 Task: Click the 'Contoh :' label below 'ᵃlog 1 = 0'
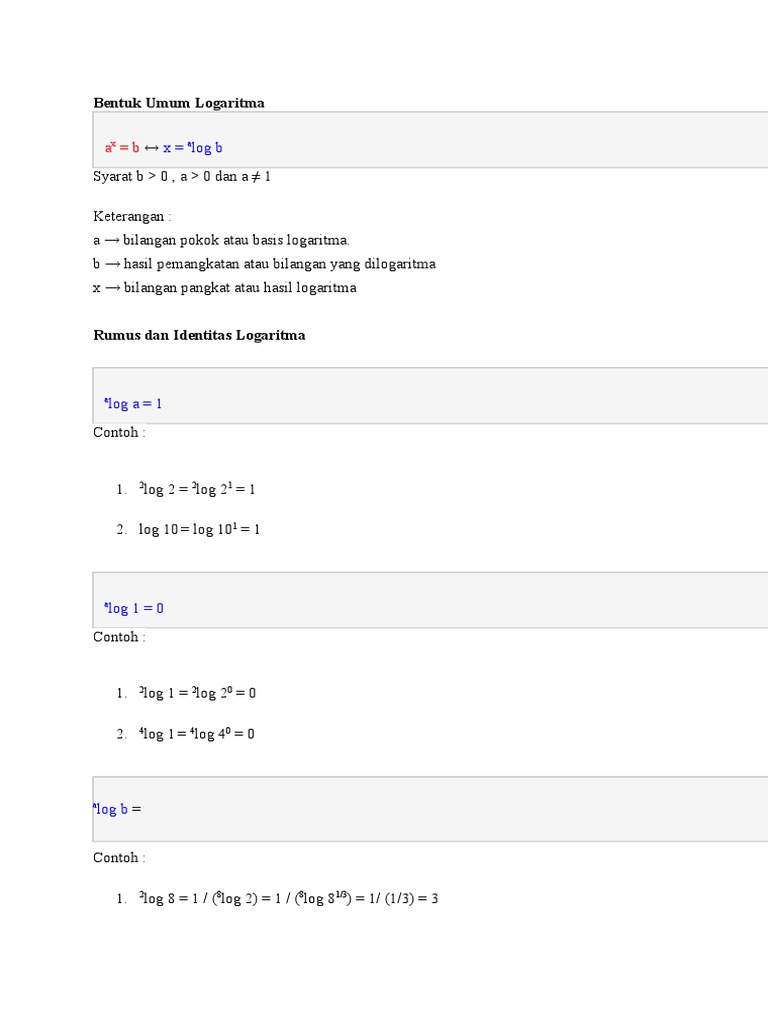click(x=119, y=637)
